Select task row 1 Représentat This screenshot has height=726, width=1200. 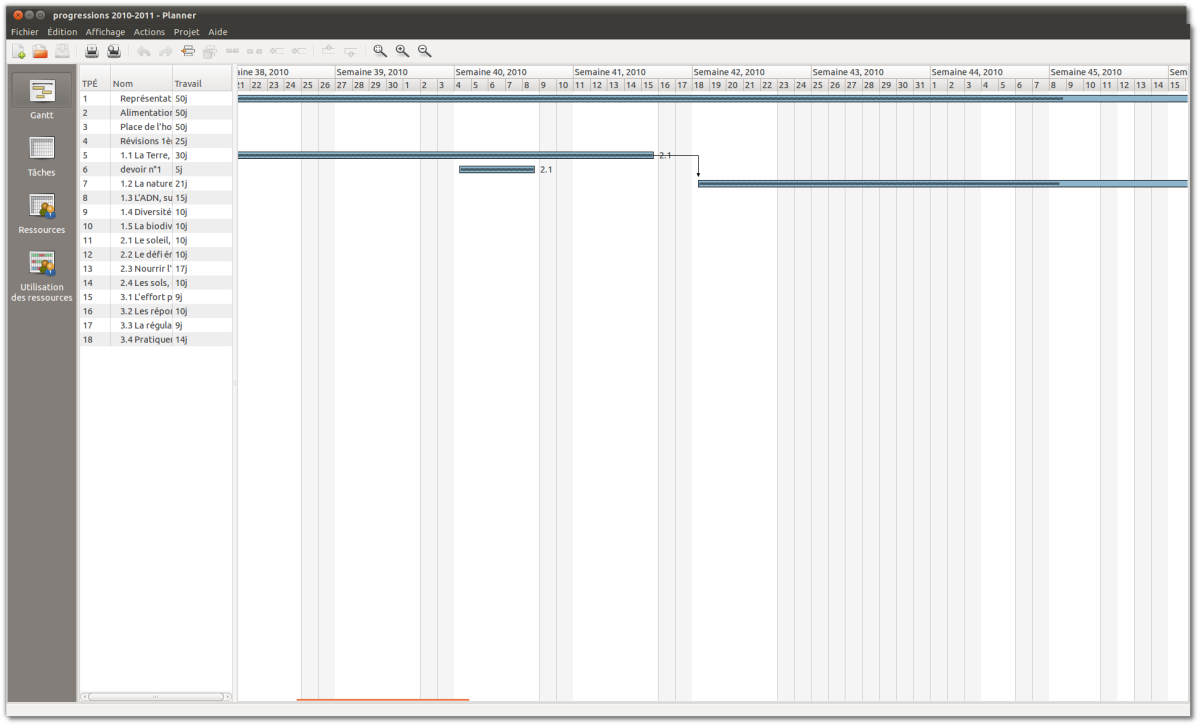[x=156, y=99]
